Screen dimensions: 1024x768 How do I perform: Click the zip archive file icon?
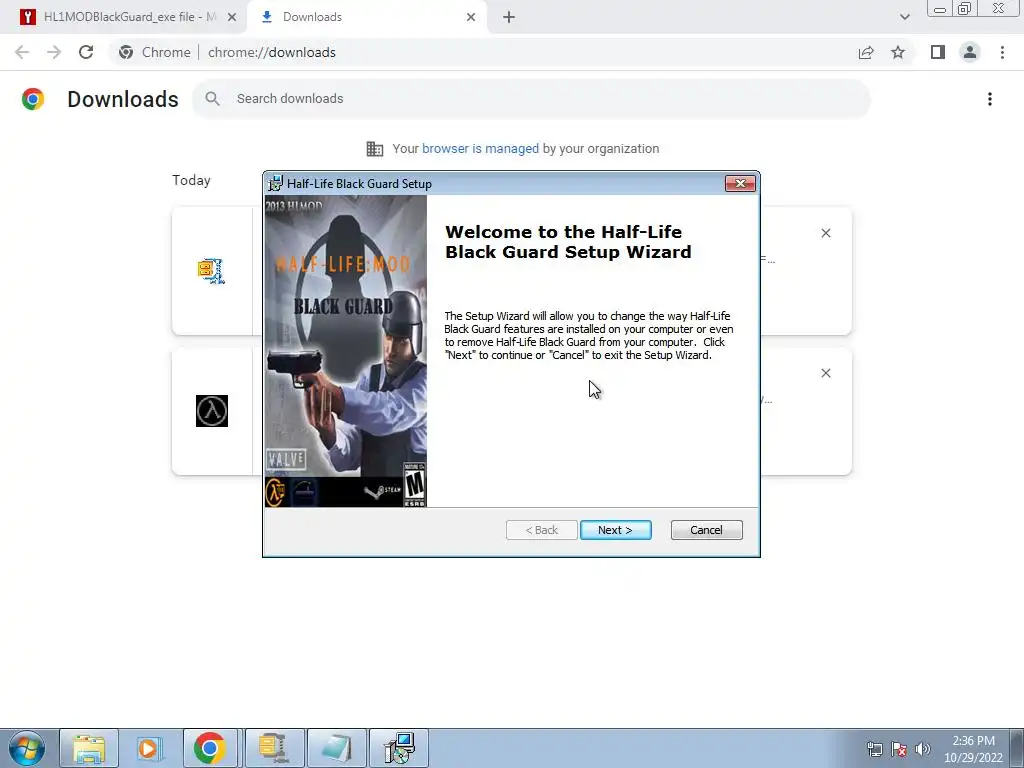(212, 270)
